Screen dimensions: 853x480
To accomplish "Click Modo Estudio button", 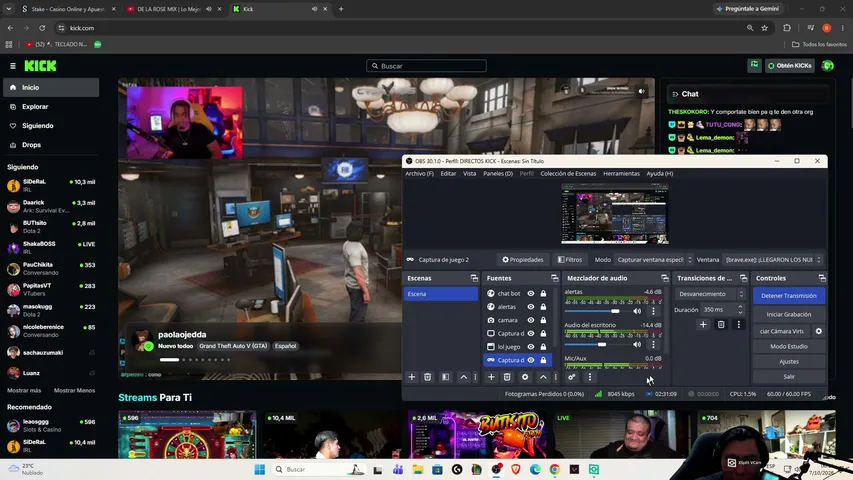I will [x=789, y=346].
